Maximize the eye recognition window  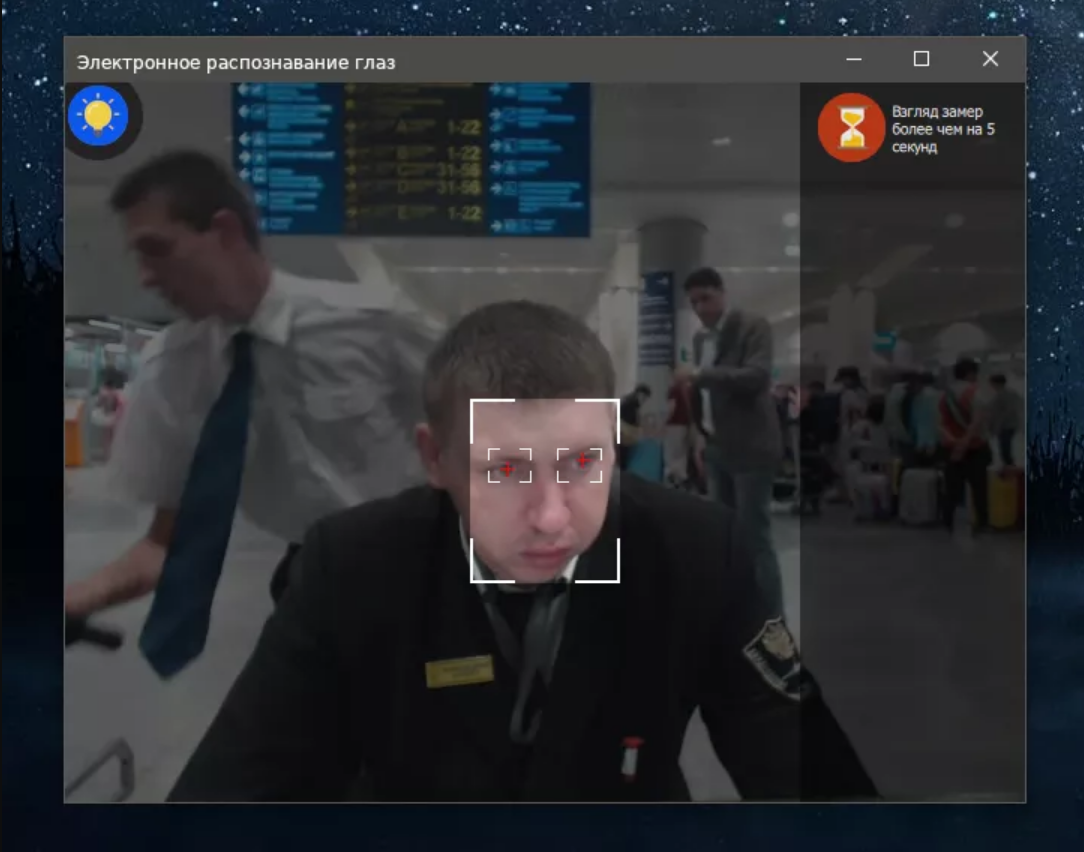click(x=922, y=59)
